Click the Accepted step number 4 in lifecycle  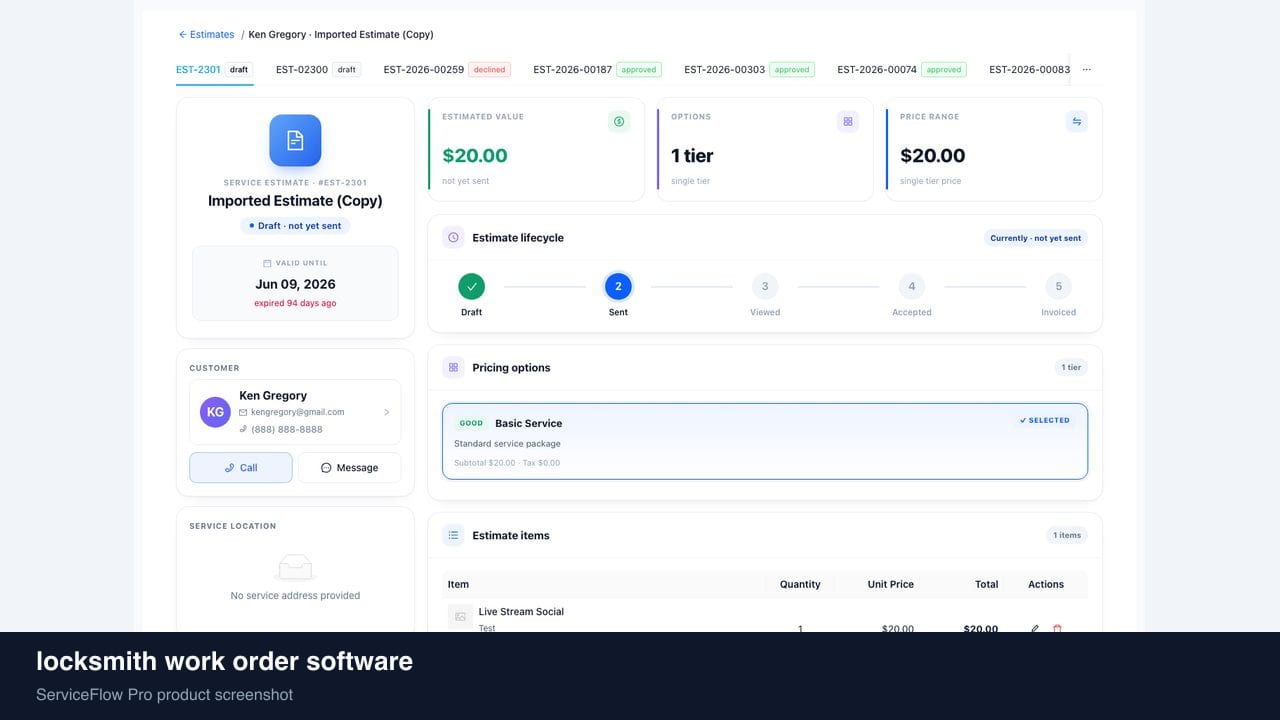point(912,287)
